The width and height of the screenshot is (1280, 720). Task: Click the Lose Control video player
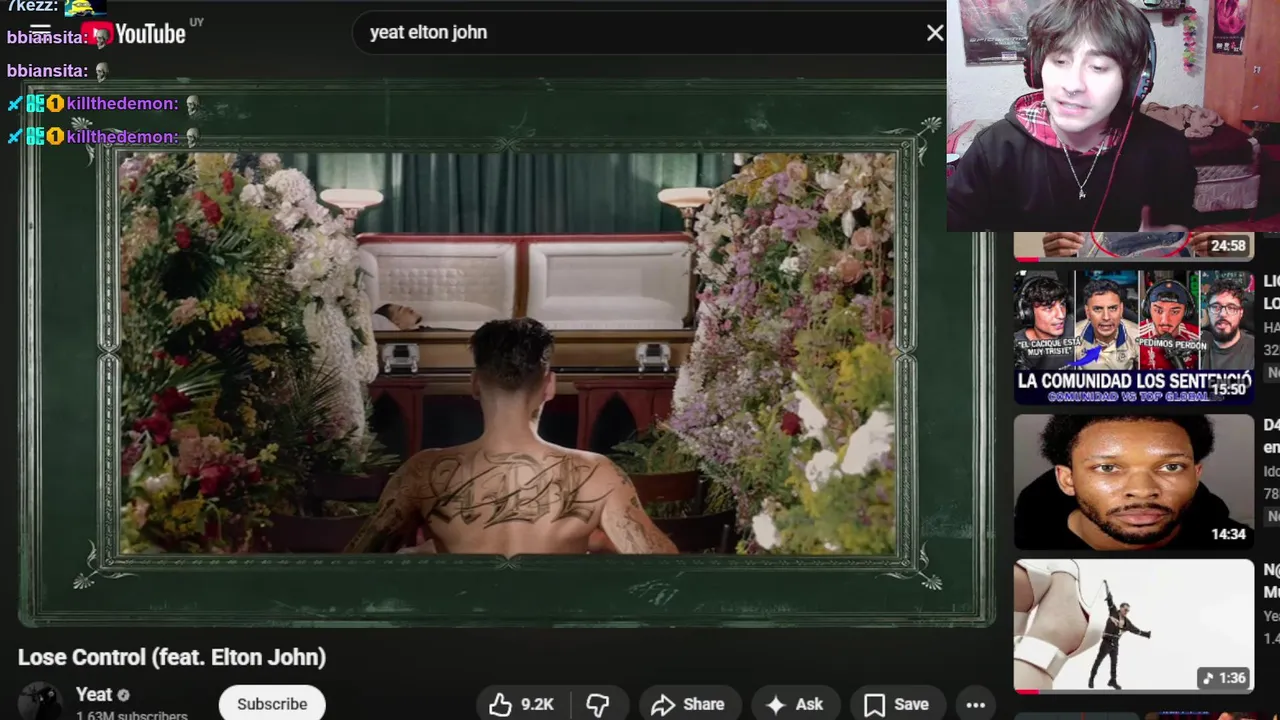coord(507,352)
